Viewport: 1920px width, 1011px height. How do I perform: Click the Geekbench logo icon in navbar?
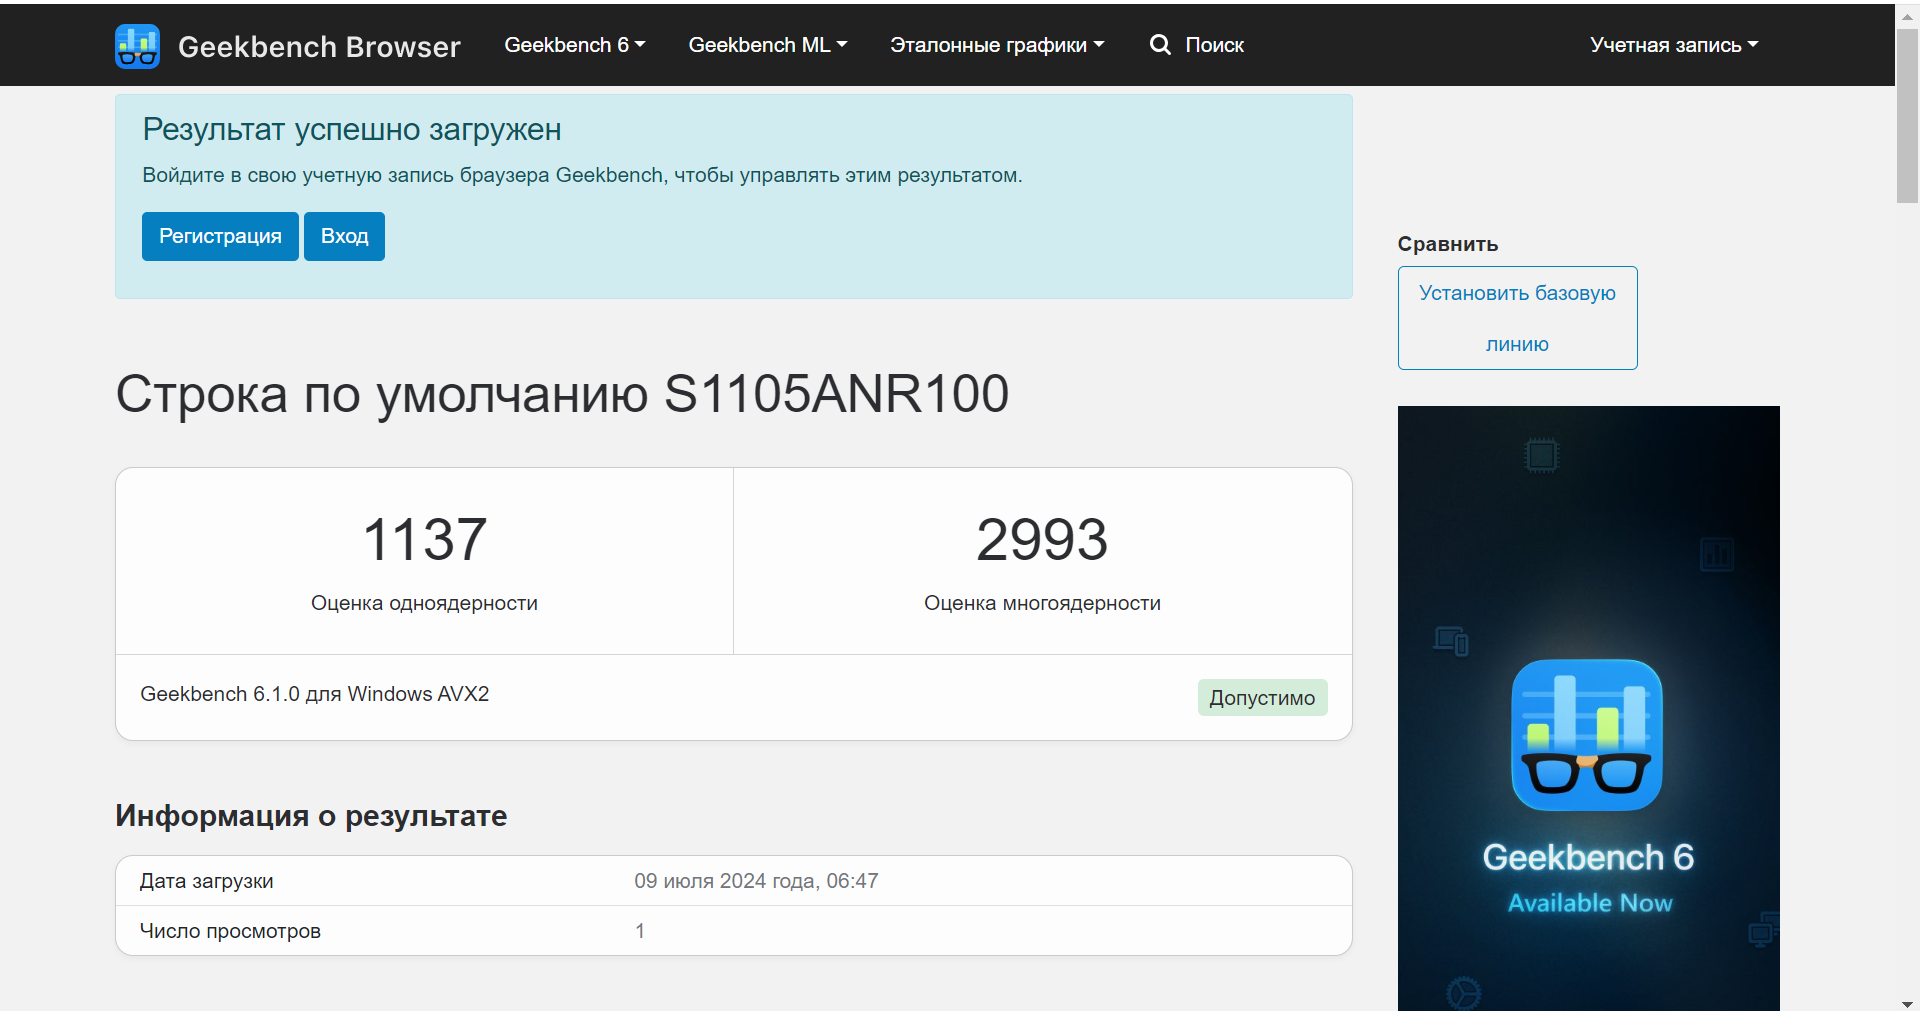(137, 46)
